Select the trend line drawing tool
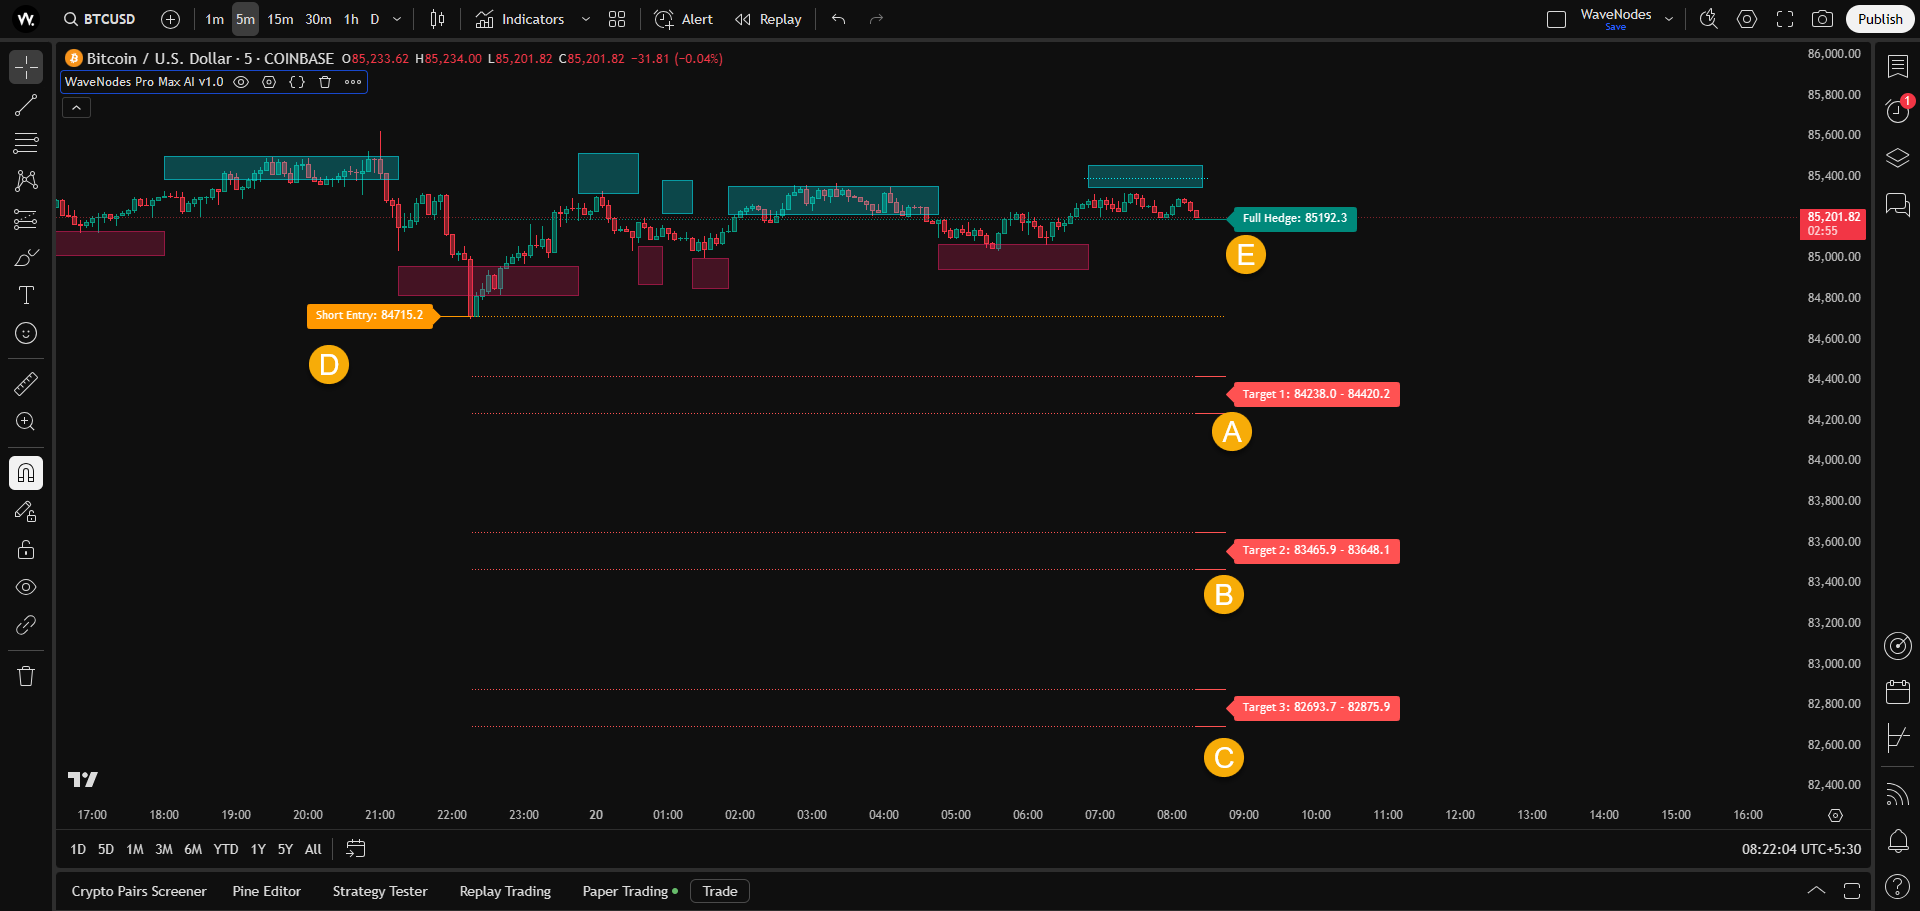 click(26, 105)
